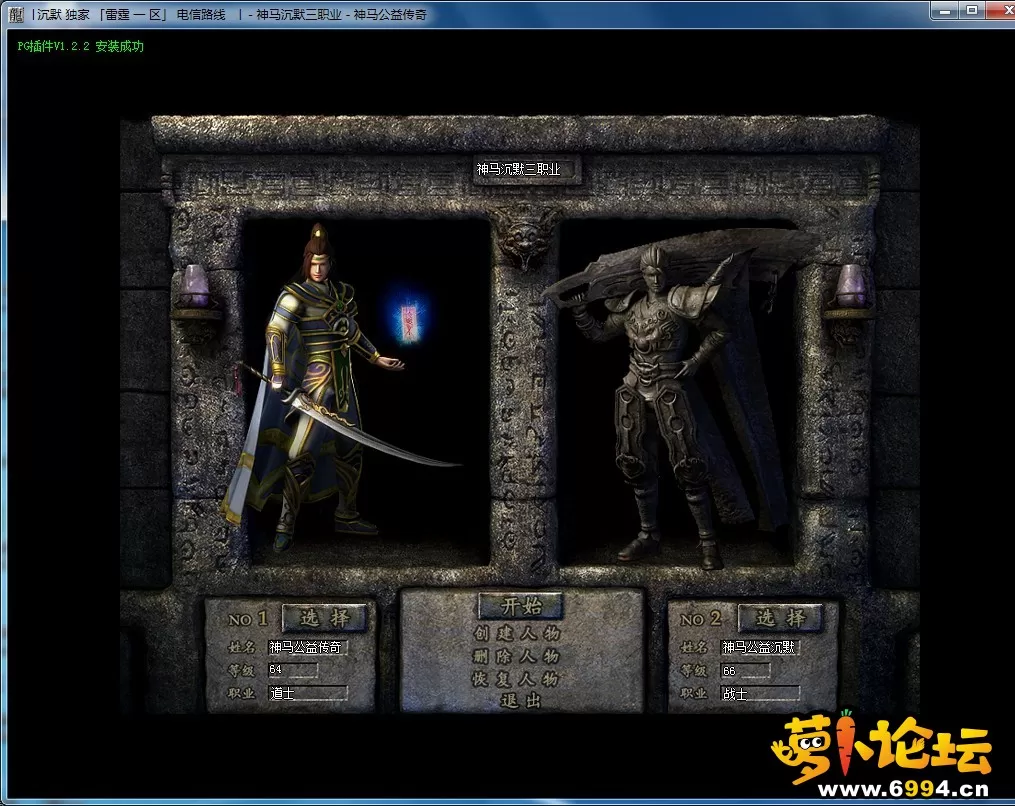
Task: Choose 创建人物 to create a character
Action: point(517,633)
